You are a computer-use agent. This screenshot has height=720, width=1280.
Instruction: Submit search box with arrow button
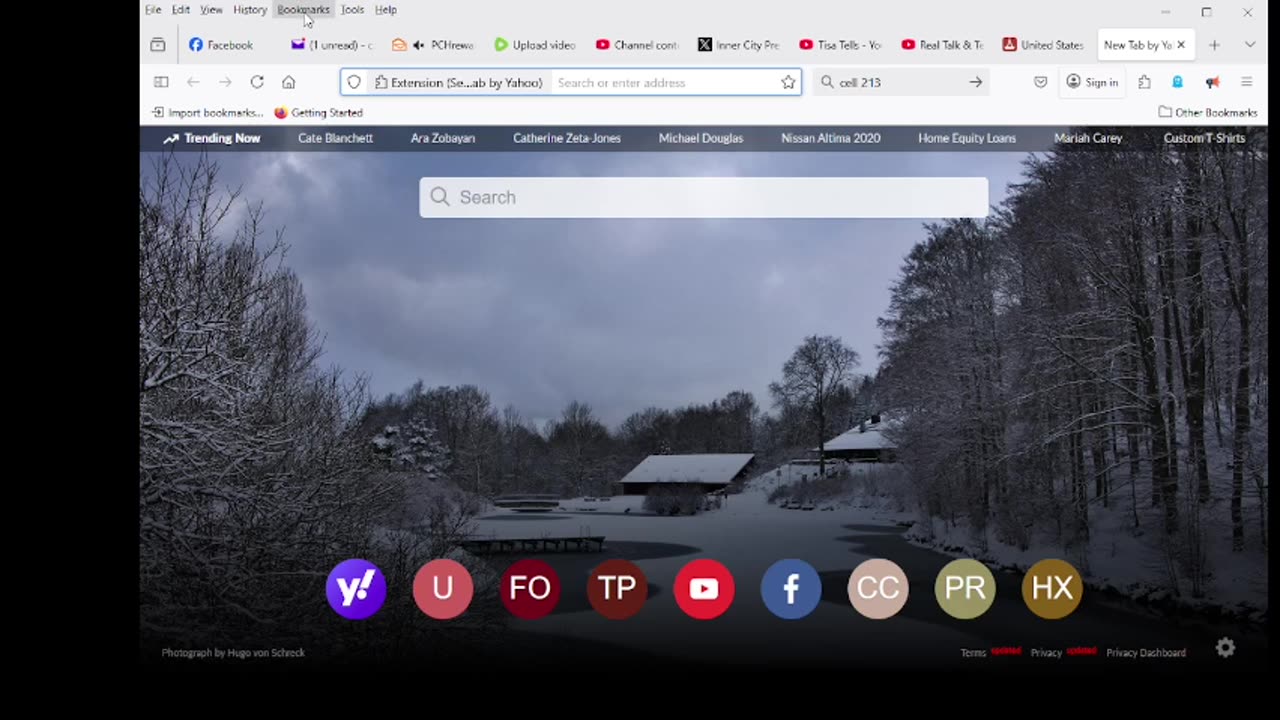(x=976, y=82)
